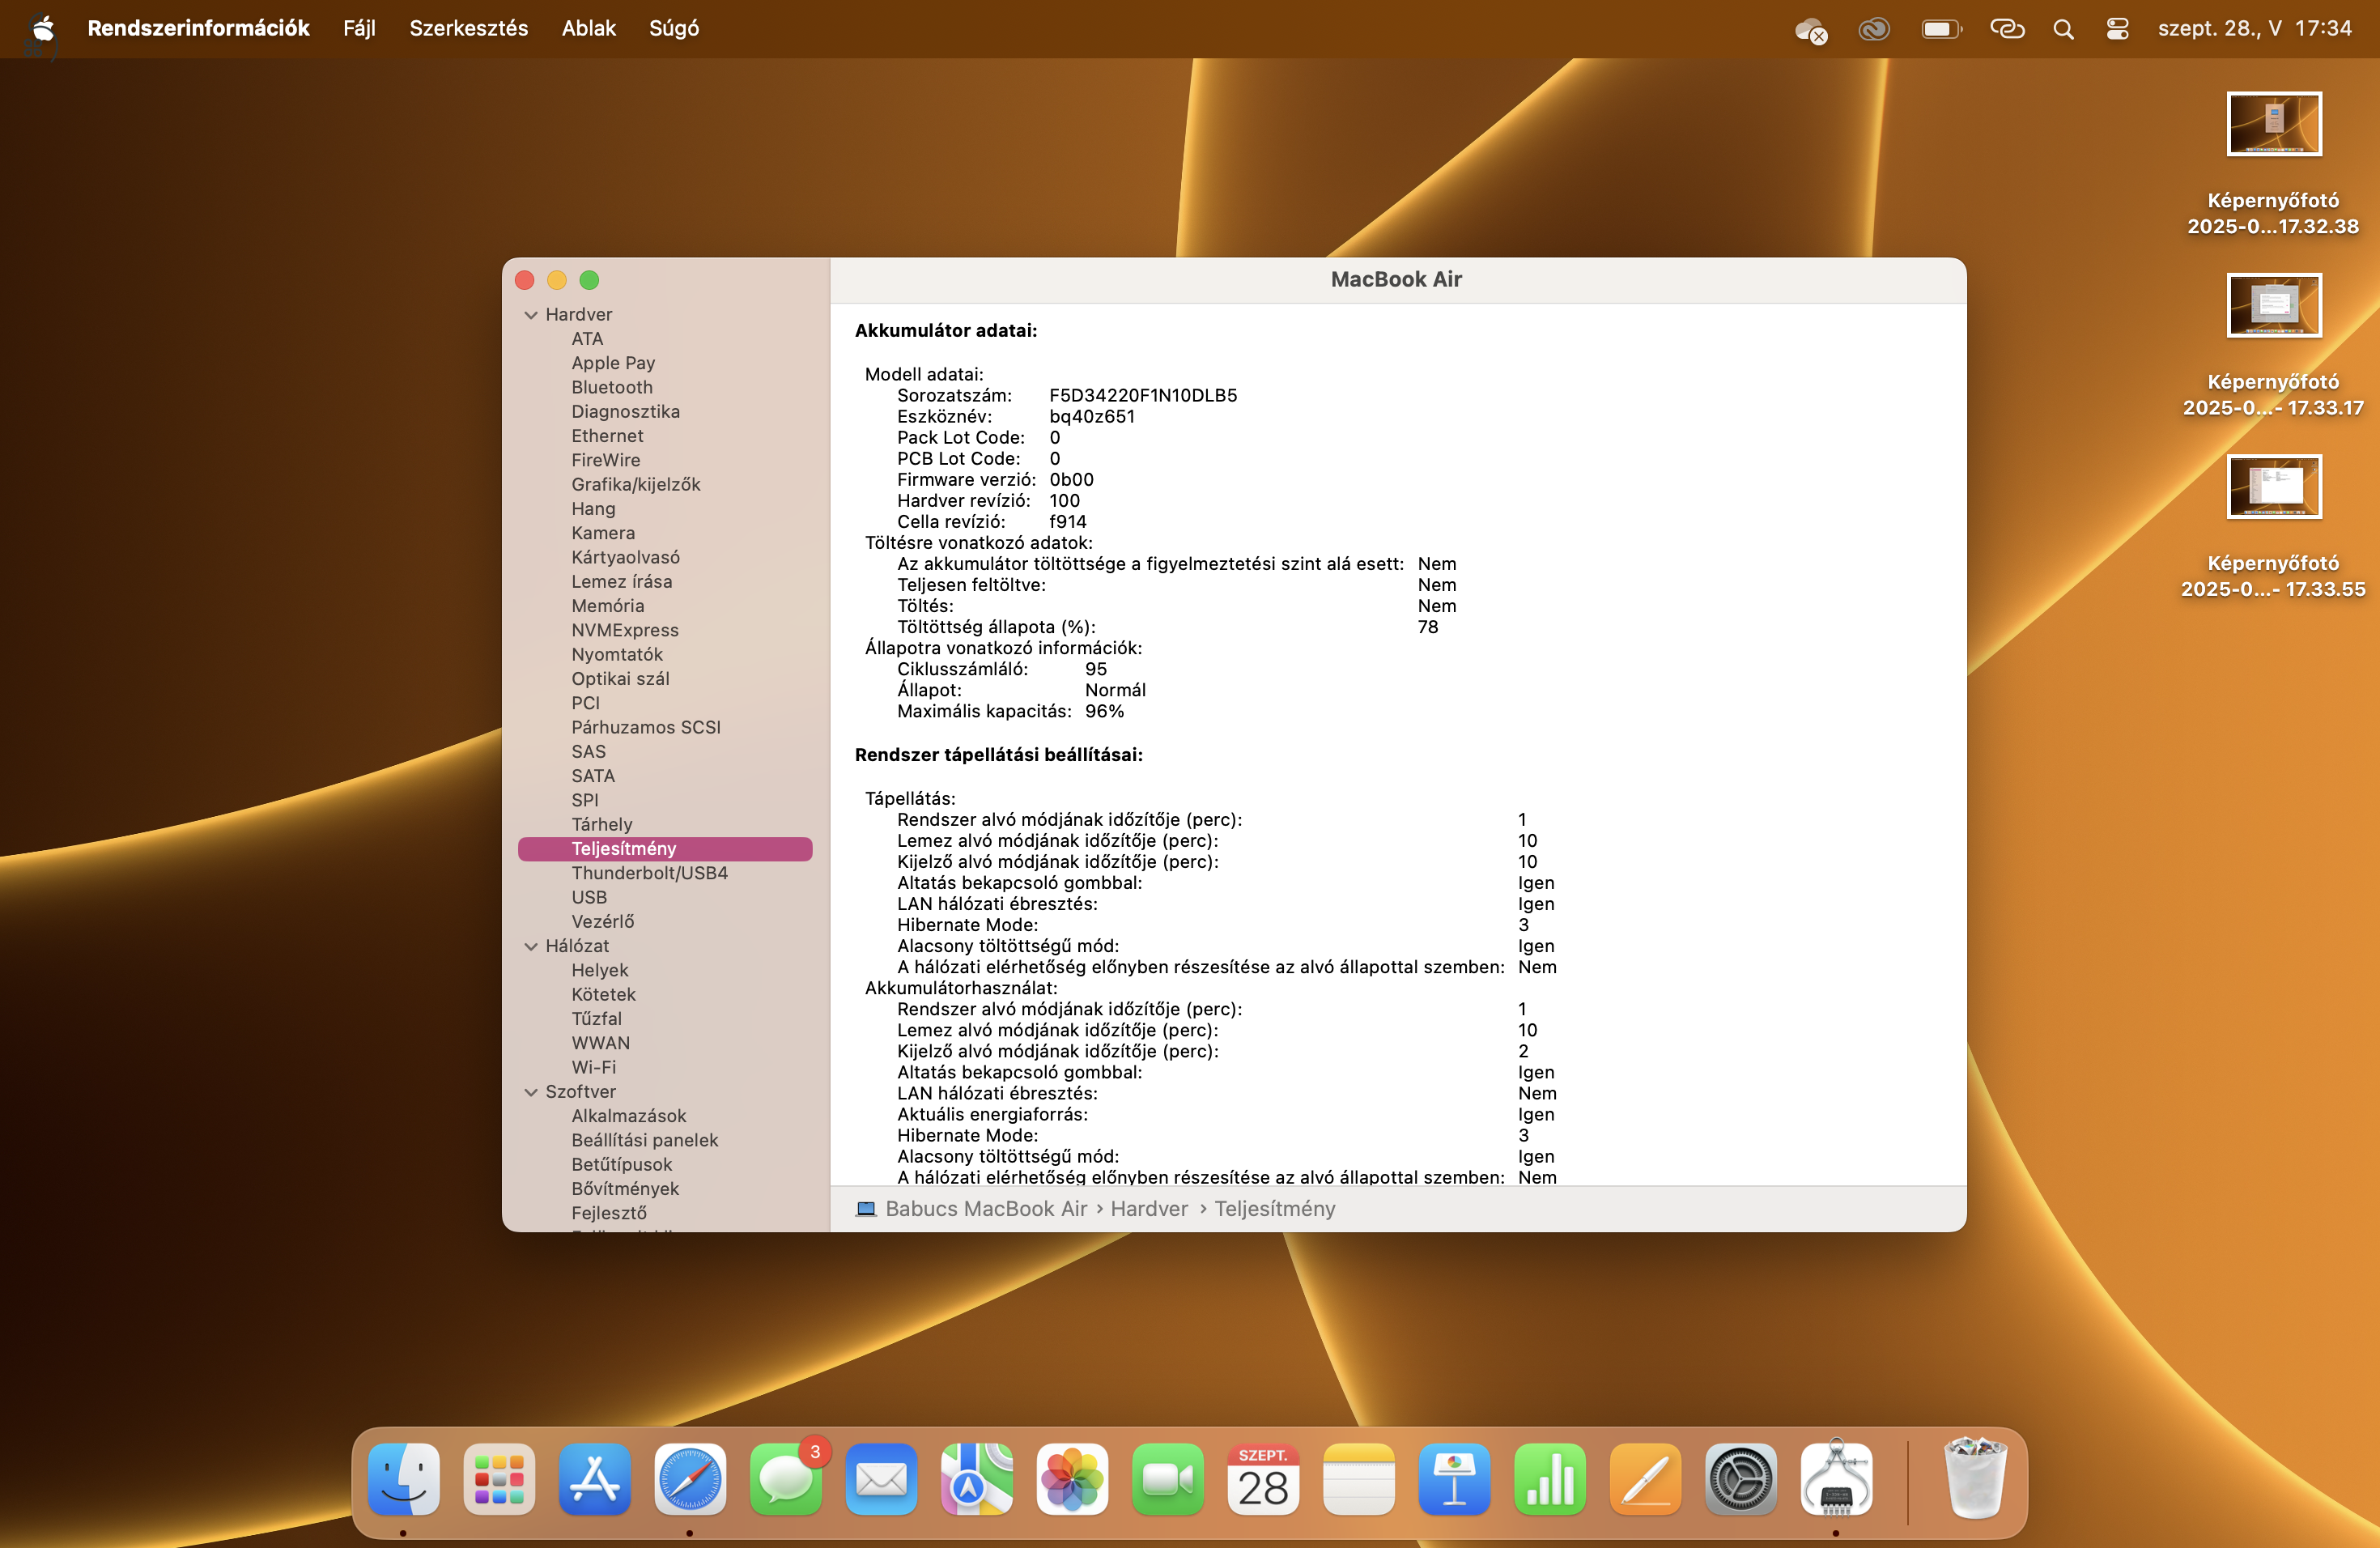Viewport: 2380px width, 1548px height.
Task: Open the Szerkesztés menu
Action: pyautogui.click(x=468, y=28)
